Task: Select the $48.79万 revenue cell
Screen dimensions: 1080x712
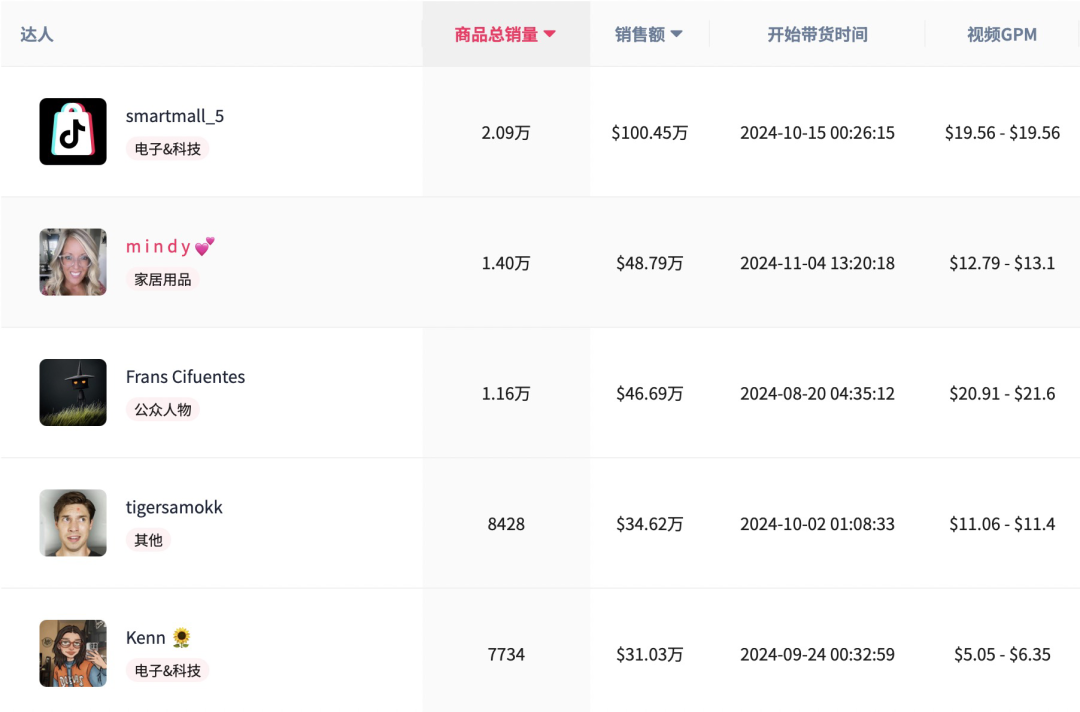Action: [650, 263]
